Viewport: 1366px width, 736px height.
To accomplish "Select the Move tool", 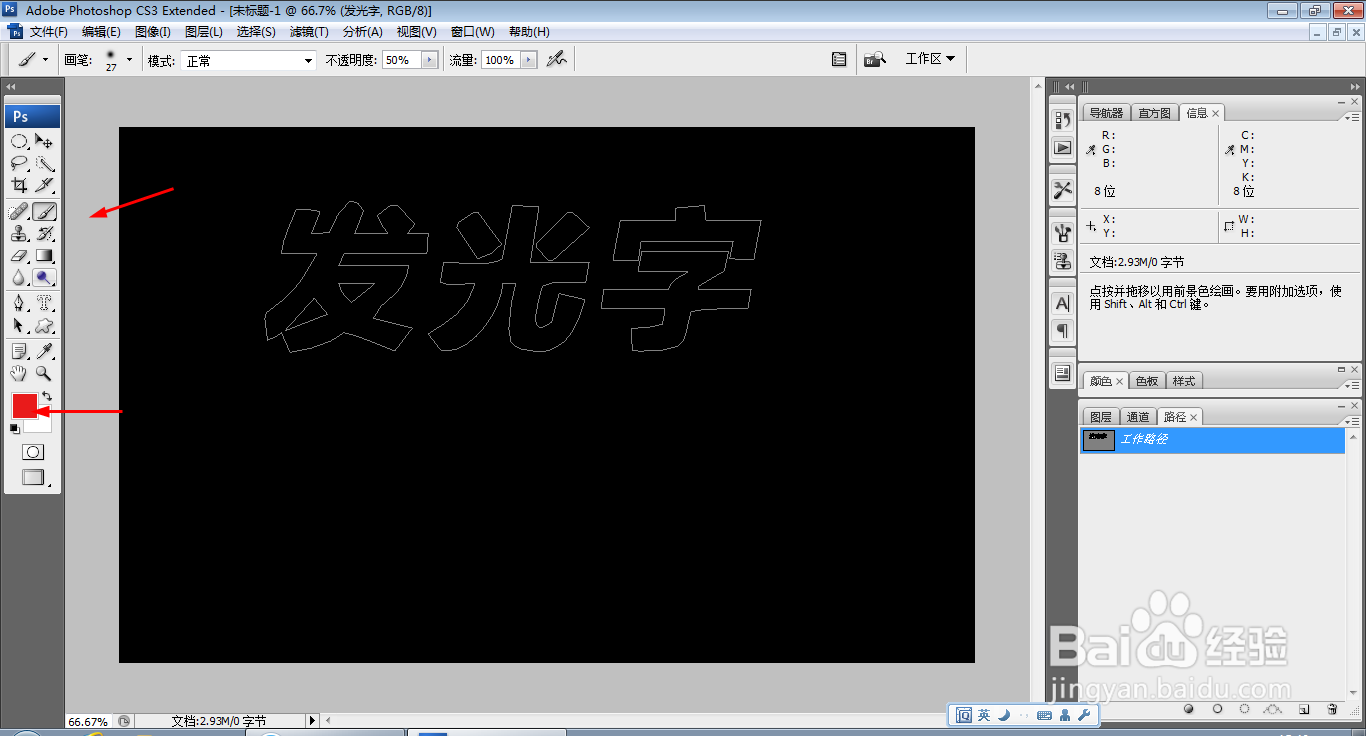I will (x=44, y=141).
